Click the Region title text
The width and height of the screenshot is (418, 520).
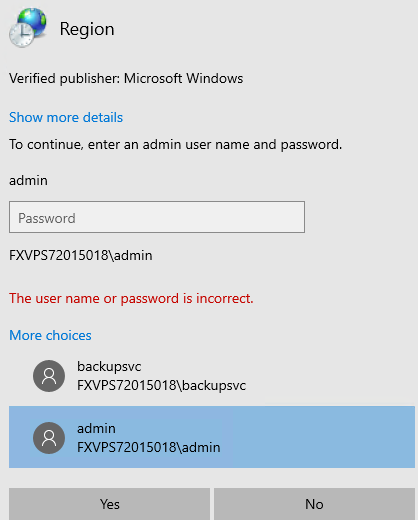tap(87, 29)
